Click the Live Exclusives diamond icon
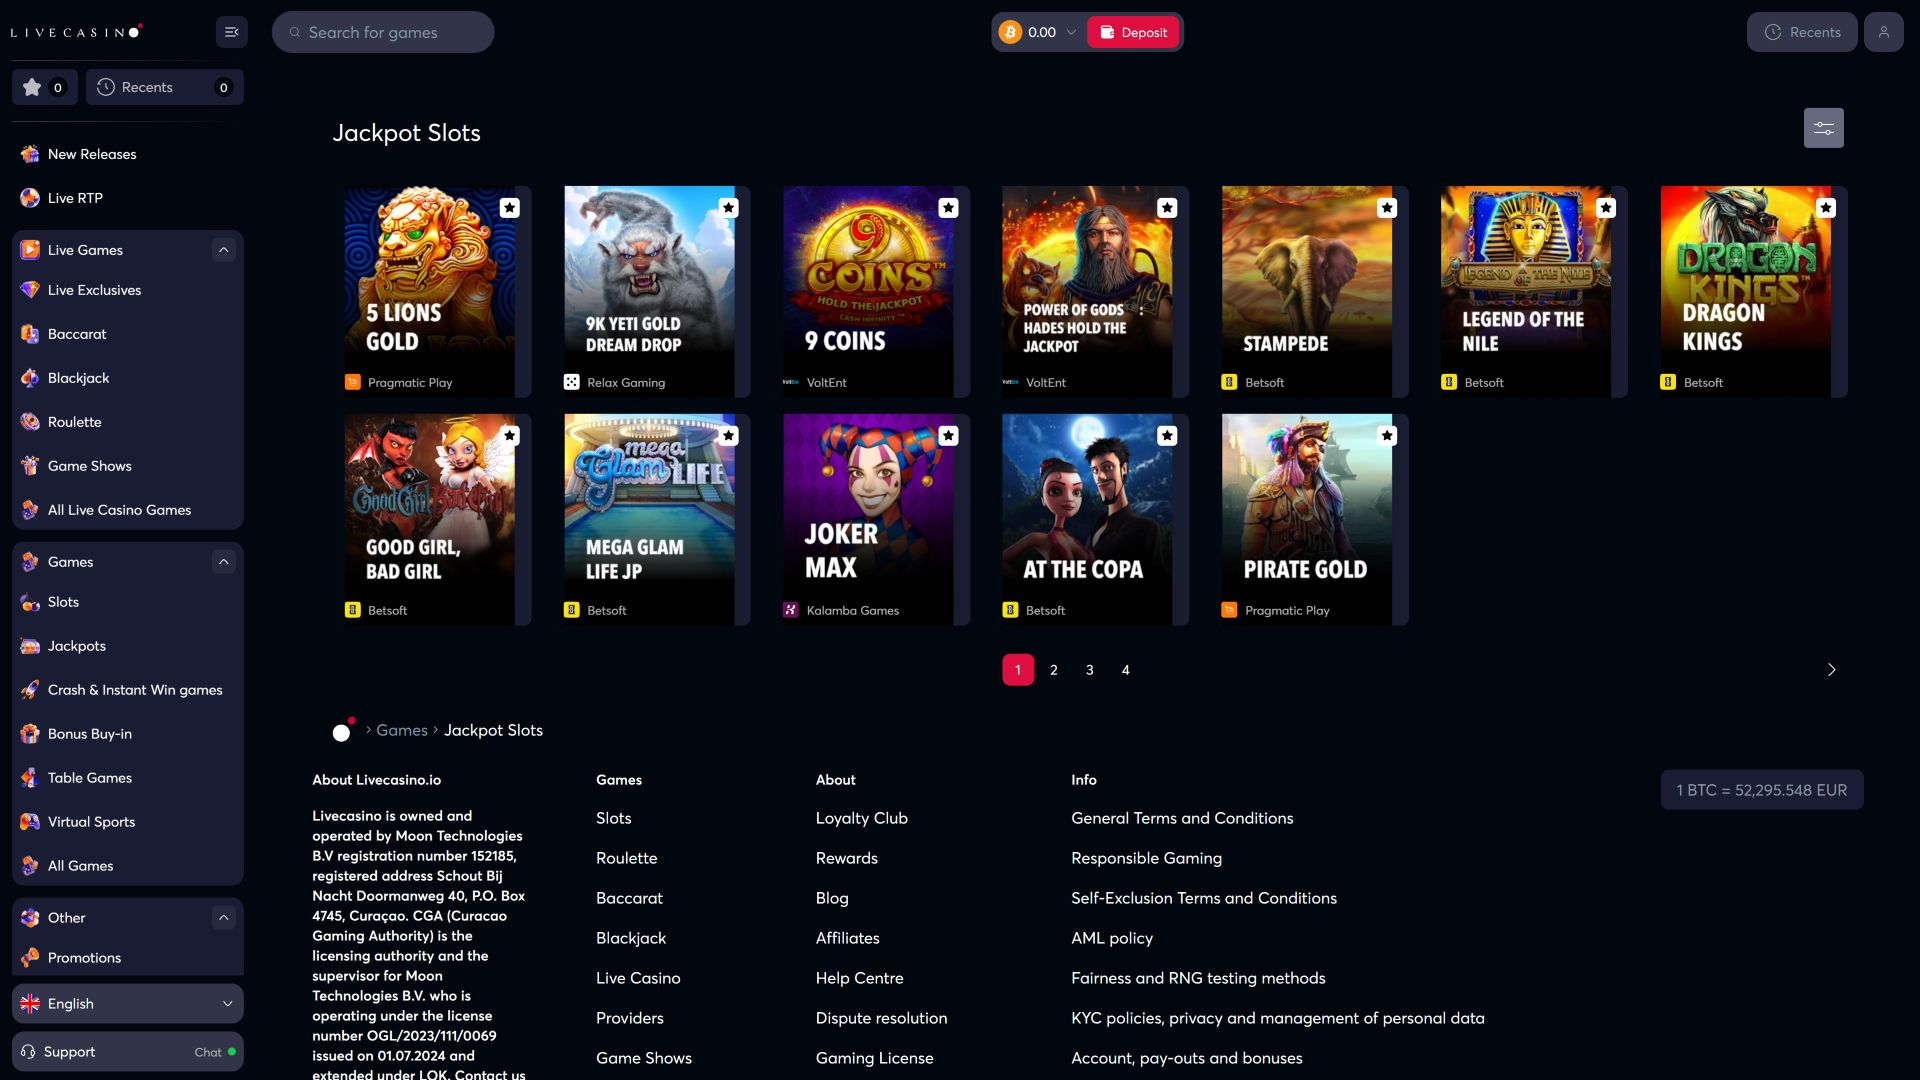Viewport: 1920px width, 1080px height. [30, 290]
